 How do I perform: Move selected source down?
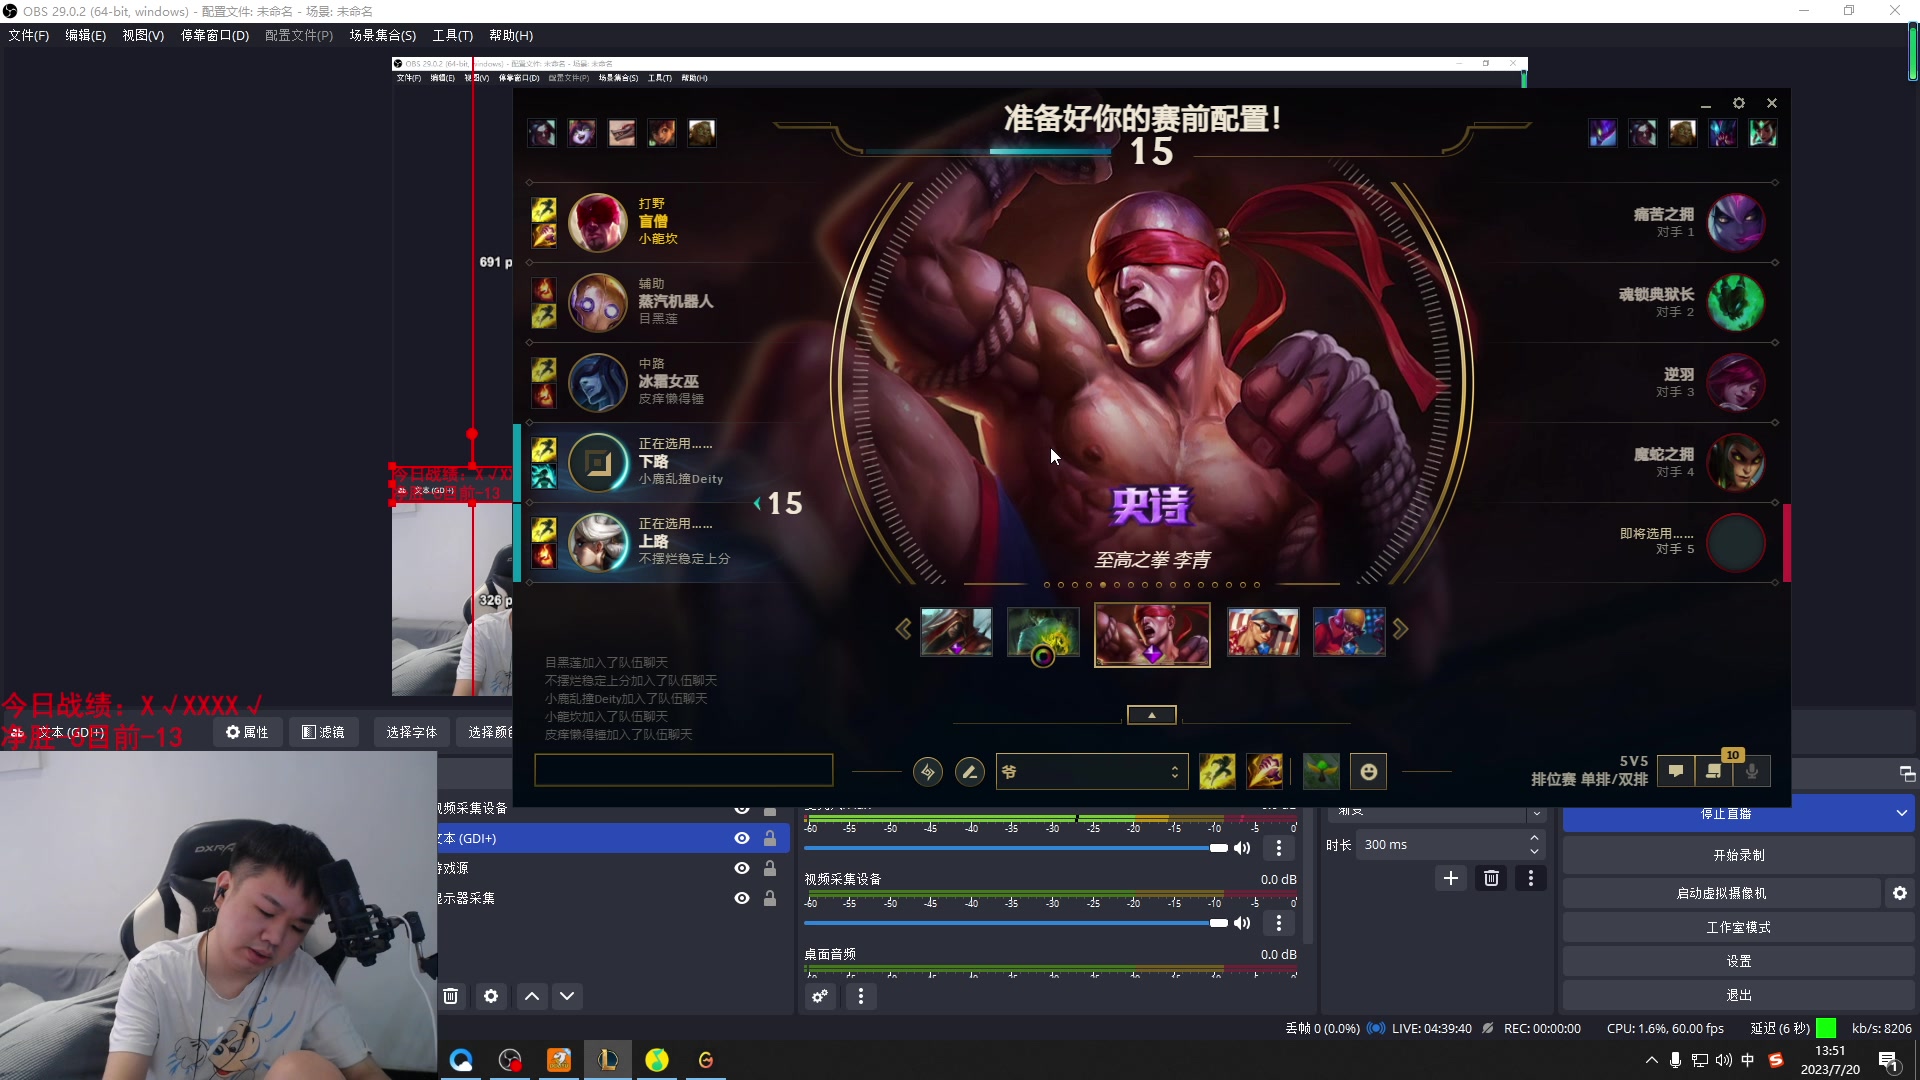[x=567, y=996]
